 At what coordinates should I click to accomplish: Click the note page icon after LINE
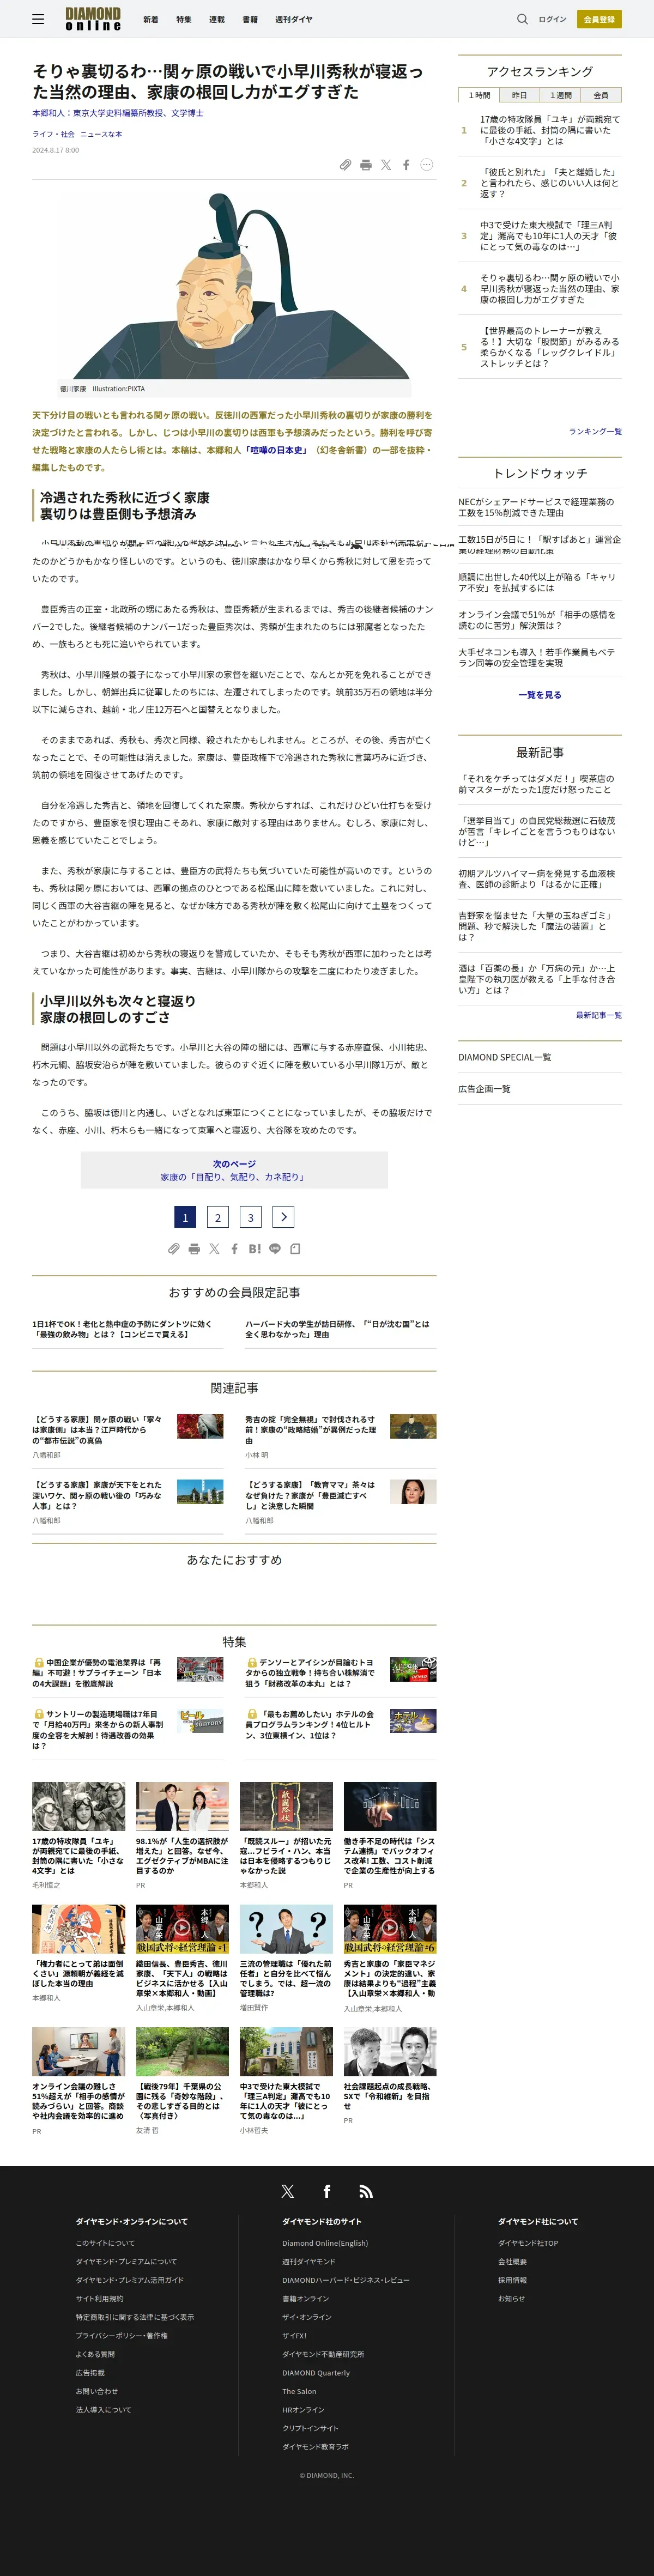(295, 1248)
